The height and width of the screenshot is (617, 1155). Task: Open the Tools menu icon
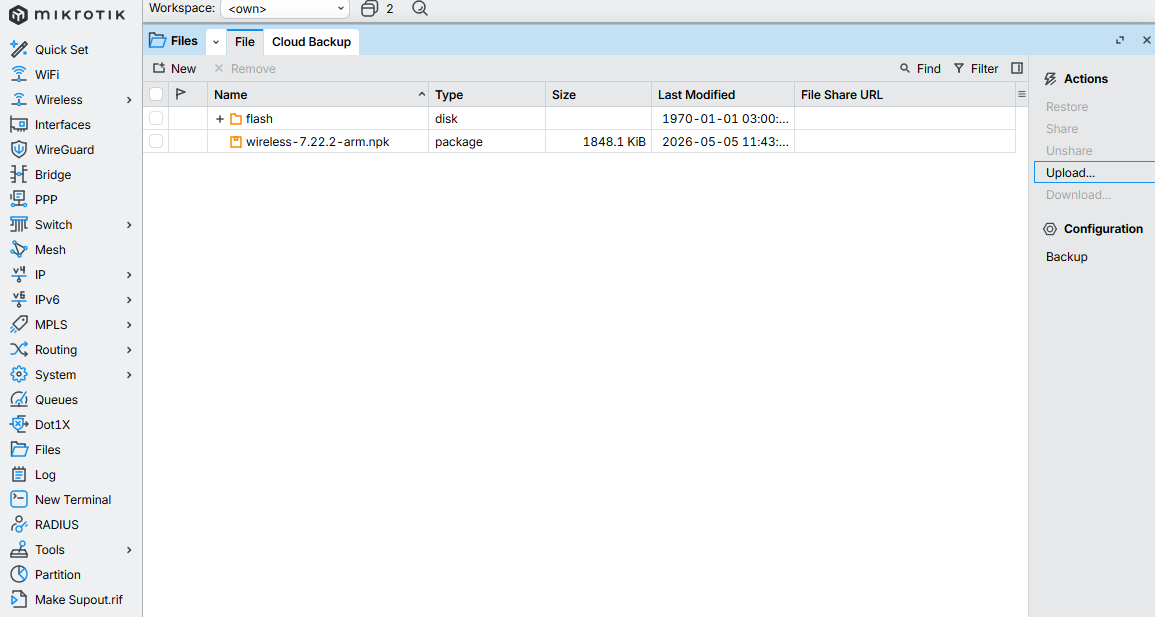(x=18, y=550)
